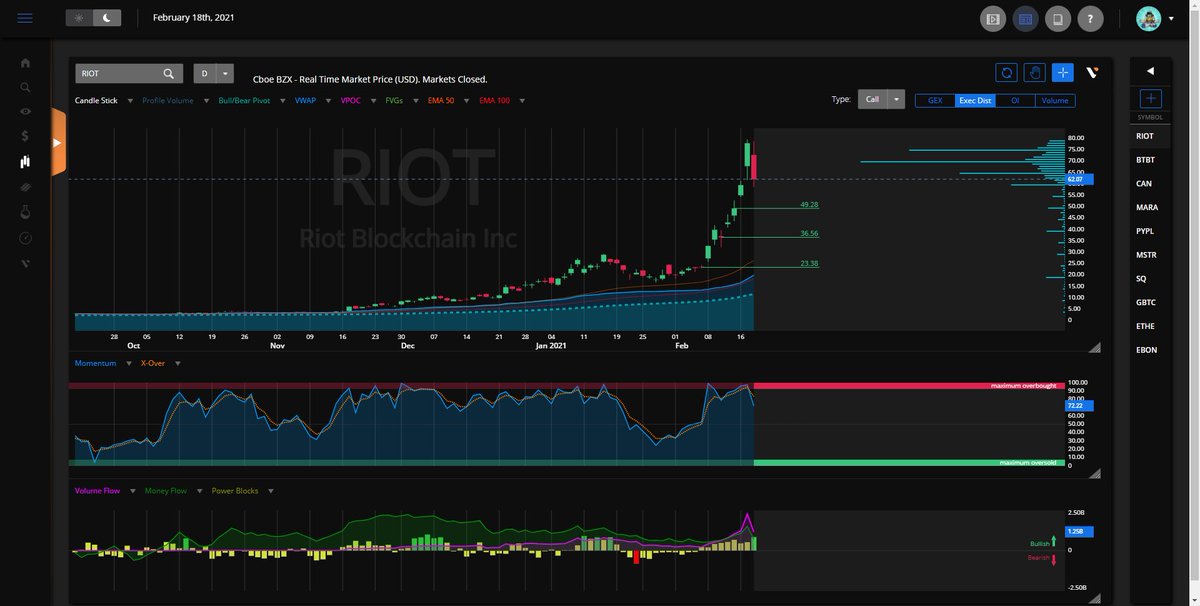Toggle the Power Blocks indicator label

tap(235, 491)
